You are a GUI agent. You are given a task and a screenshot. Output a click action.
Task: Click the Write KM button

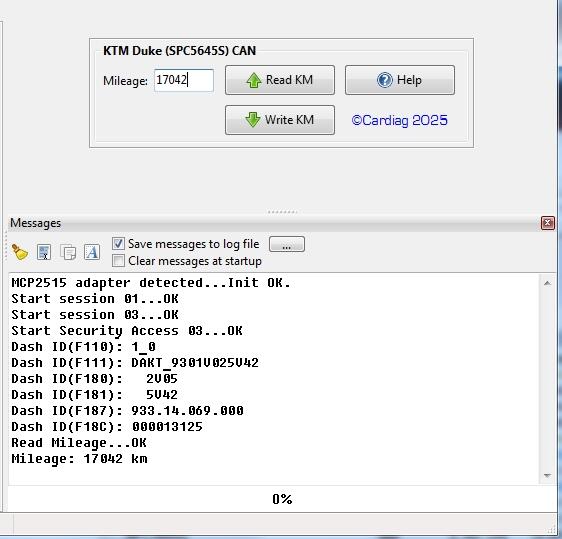(x=280, y=120)
